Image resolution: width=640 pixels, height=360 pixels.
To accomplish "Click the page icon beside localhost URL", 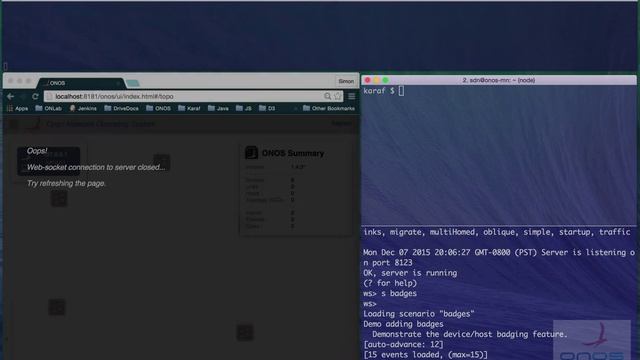I will coord(50,96).
